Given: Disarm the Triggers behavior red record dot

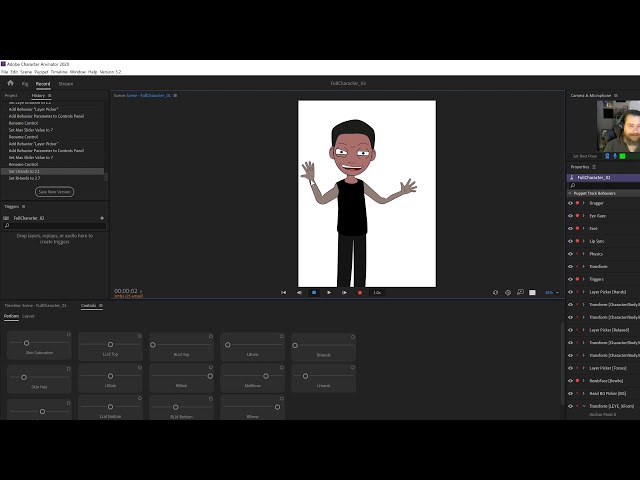Looking at the screenshot, I should 578,279.
